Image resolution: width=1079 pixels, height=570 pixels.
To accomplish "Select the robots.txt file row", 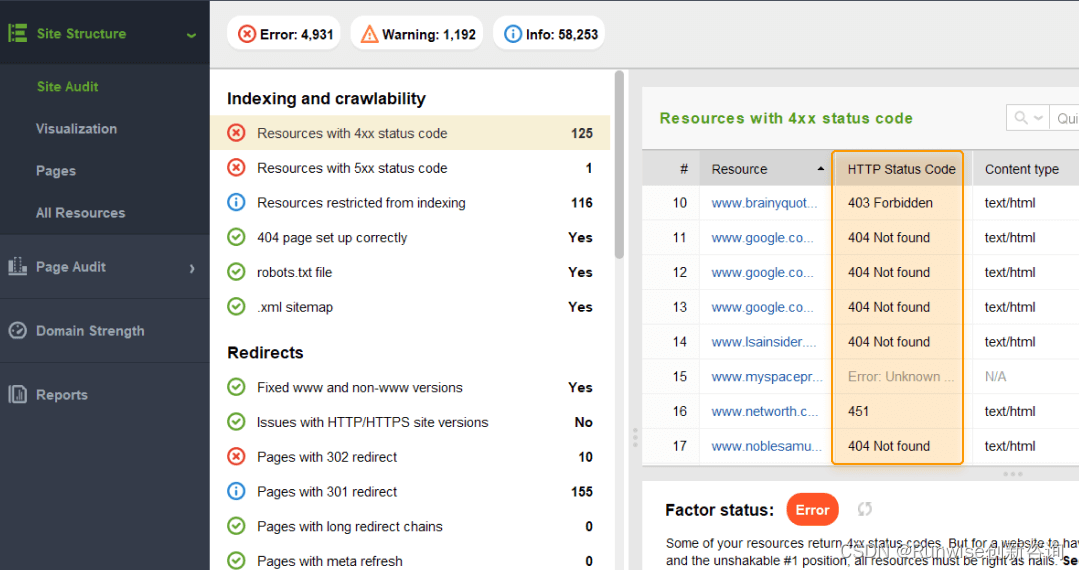I will point(410,272).
